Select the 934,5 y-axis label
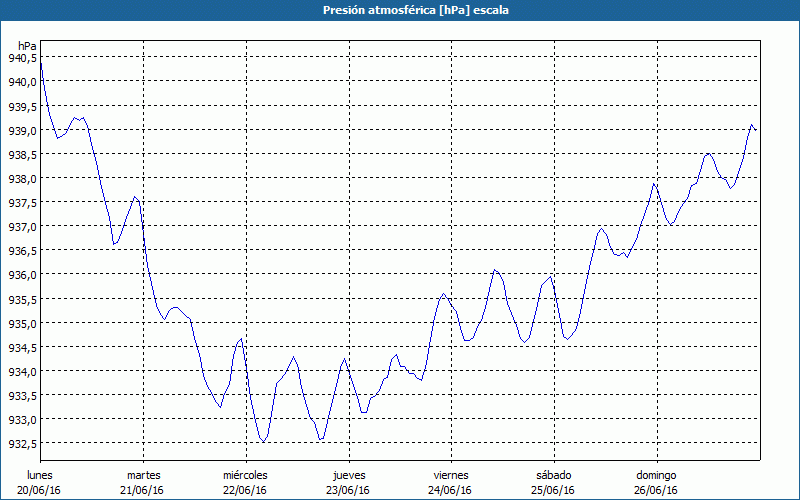800x500 pixels. [22, 348]
